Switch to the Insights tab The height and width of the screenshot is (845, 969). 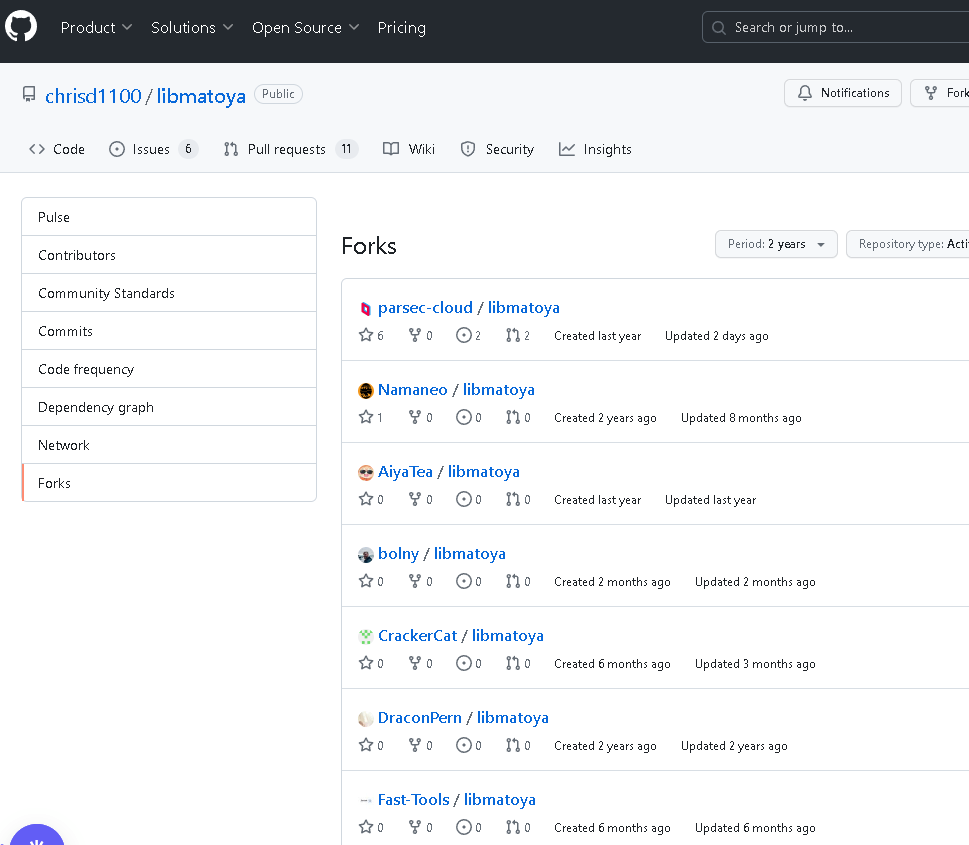(595, 149)
